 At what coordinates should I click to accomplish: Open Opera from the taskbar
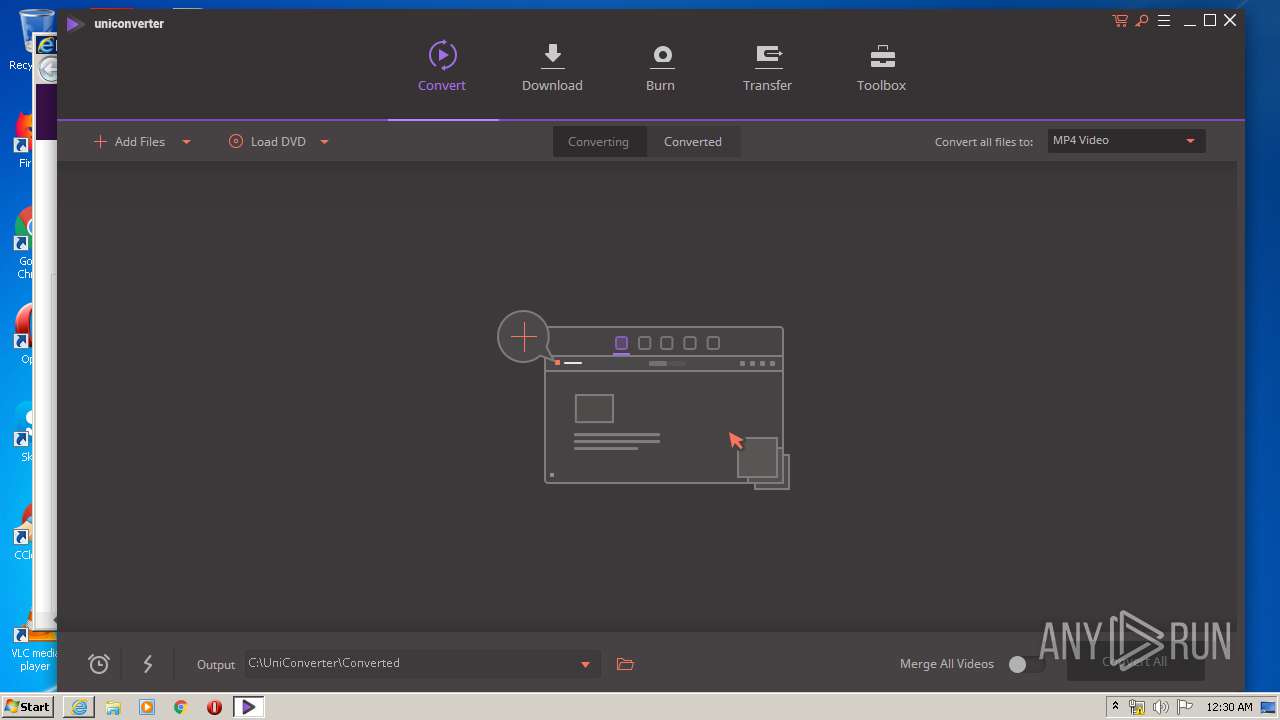(x=214, y=707)
